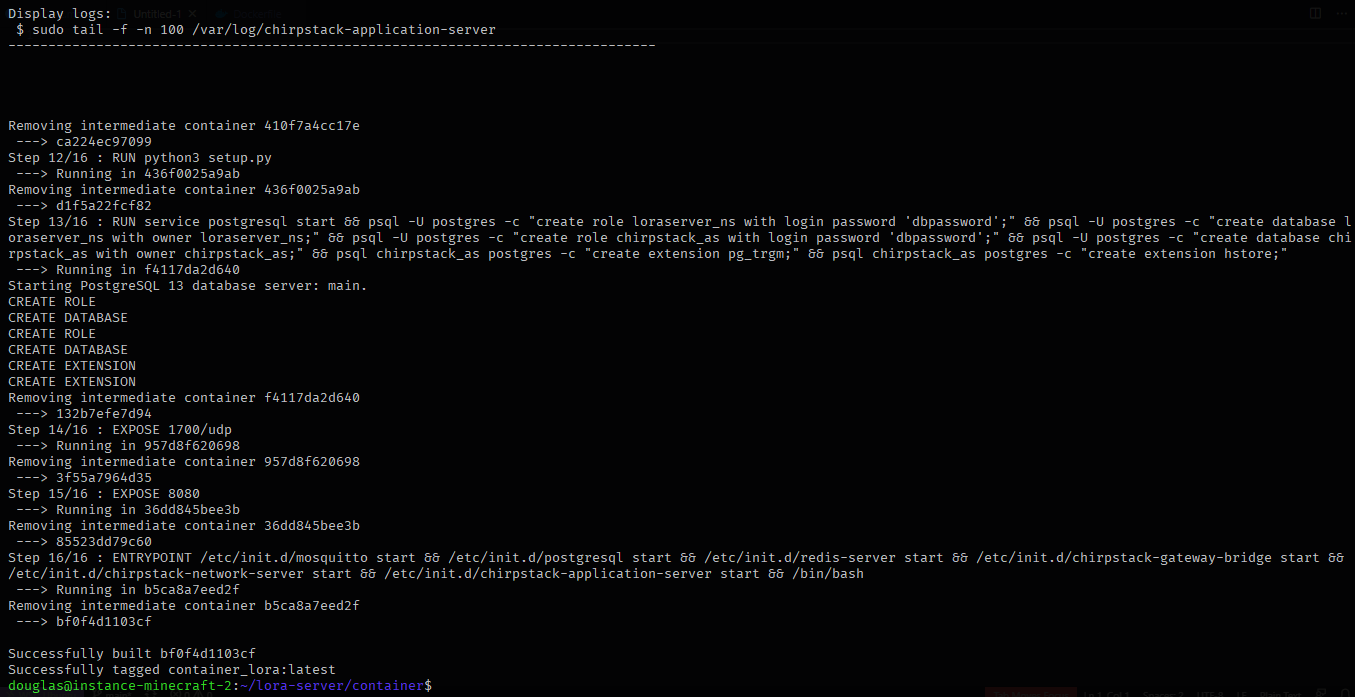Click 'Step 12/16 : RUN python3 setup.py'
This screenshot has height=697, width=1355.
pyautogui.click(x=140, y=158)
